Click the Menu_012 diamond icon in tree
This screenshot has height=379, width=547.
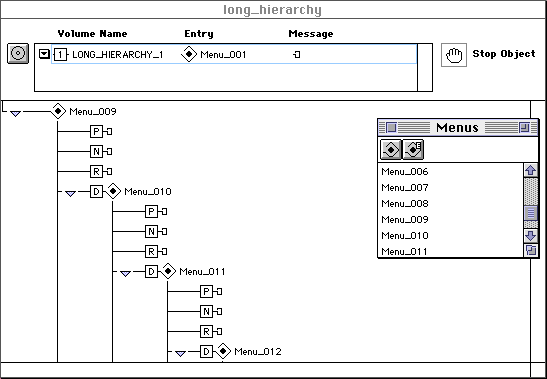pos(223,351)
